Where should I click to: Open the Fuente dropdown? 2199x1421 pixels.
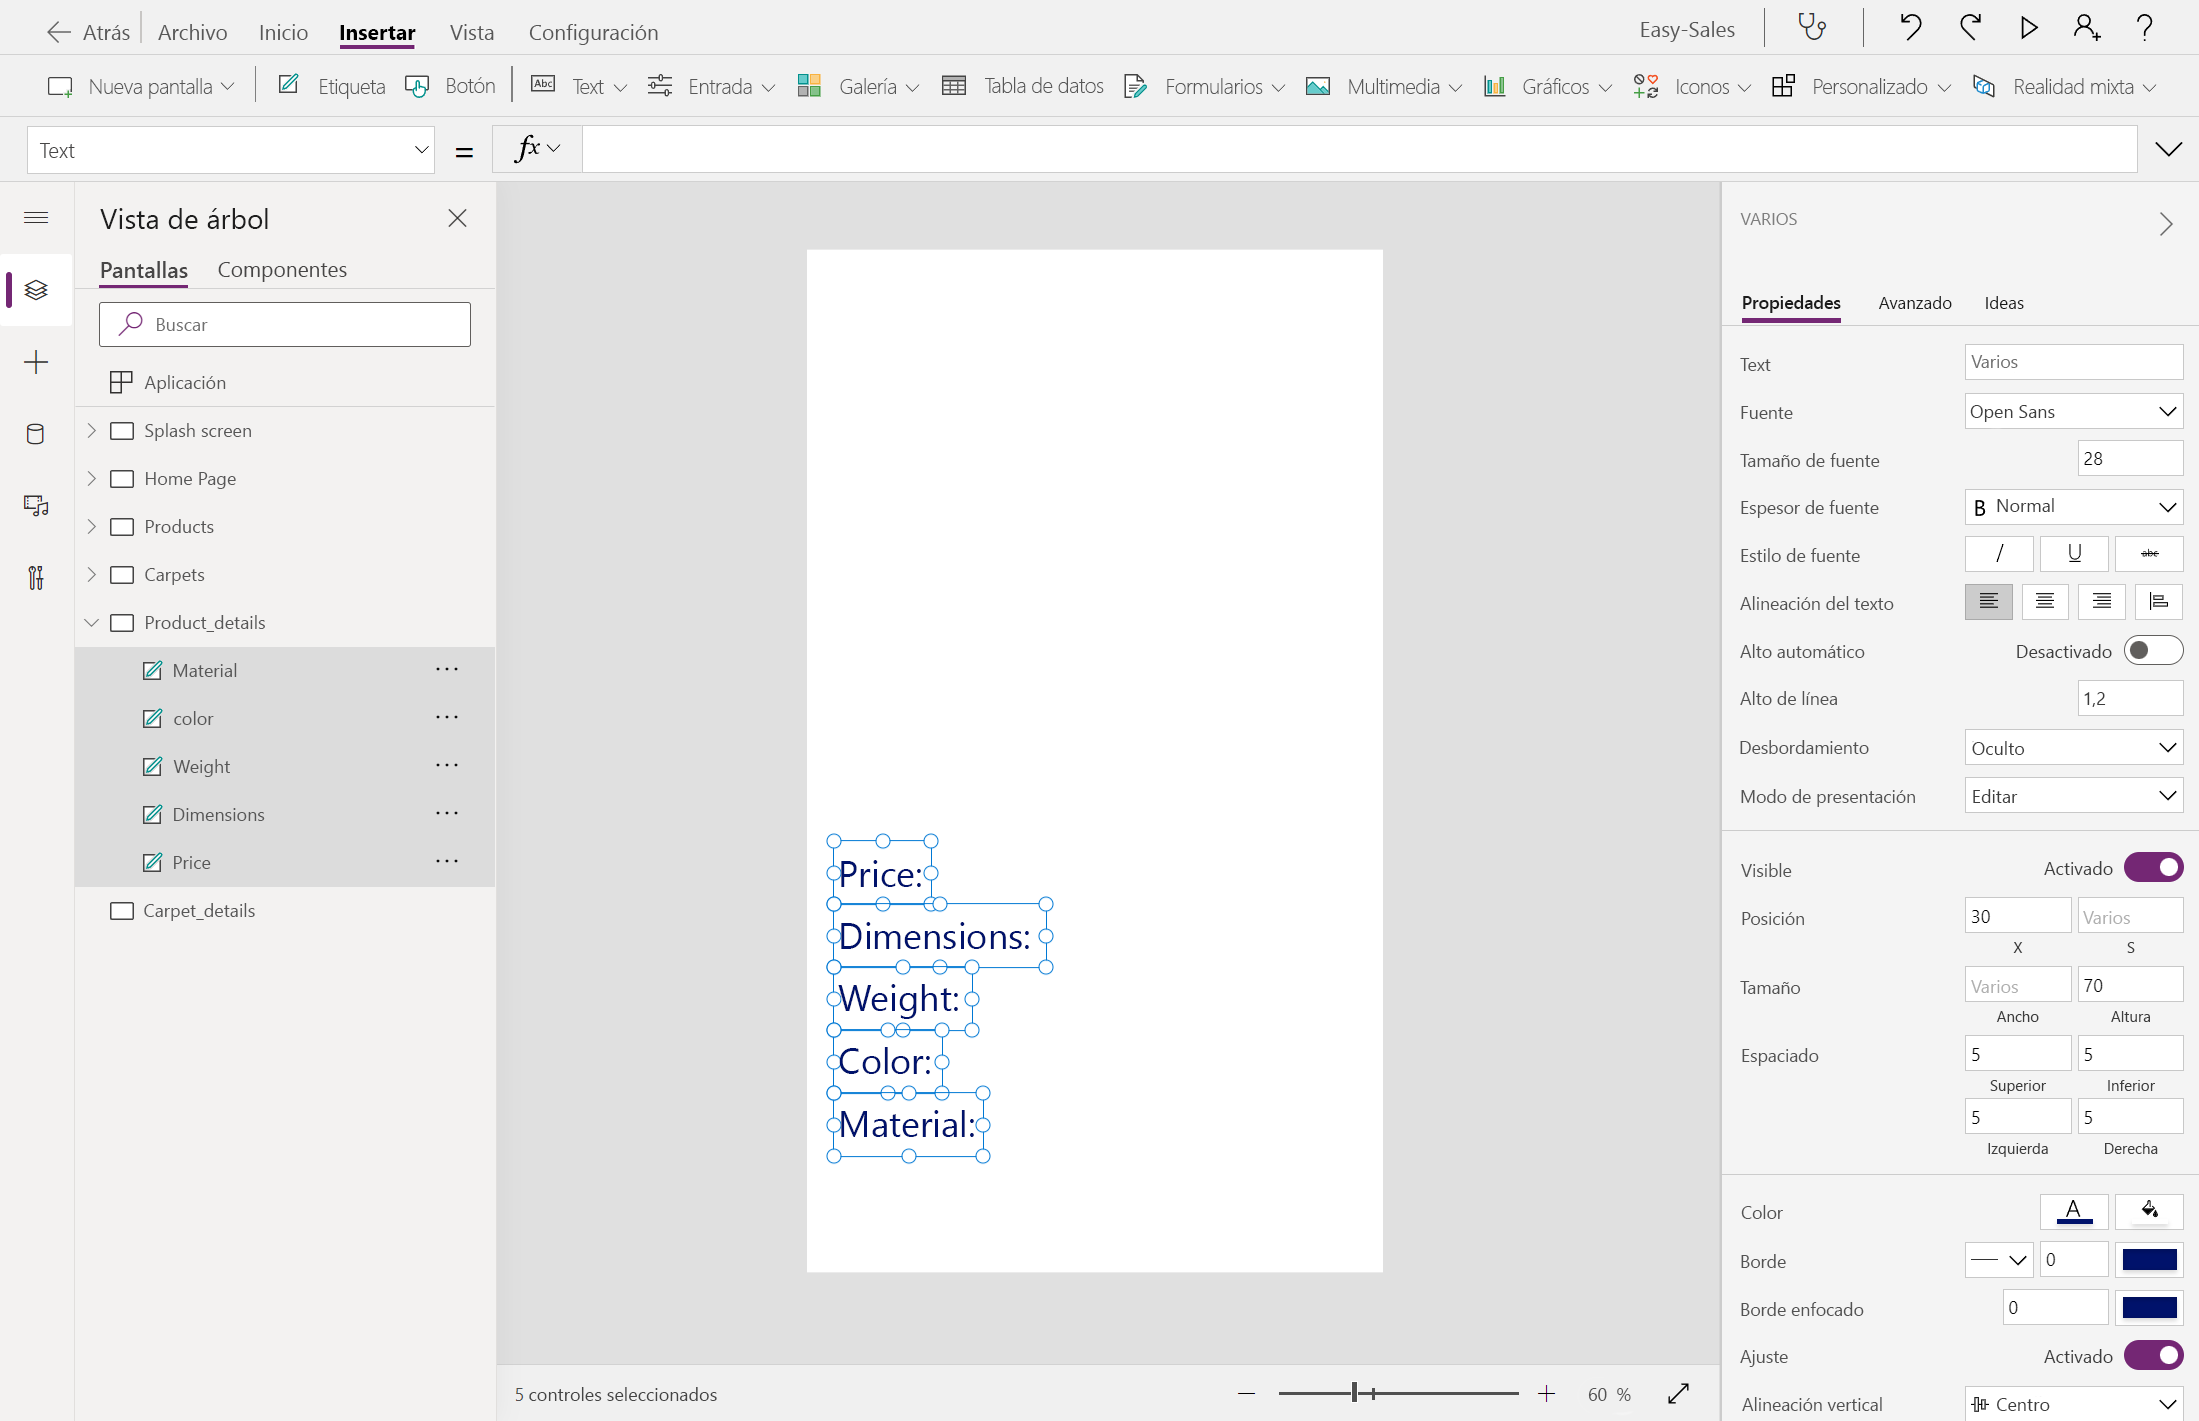click(x=2072, y=411)
